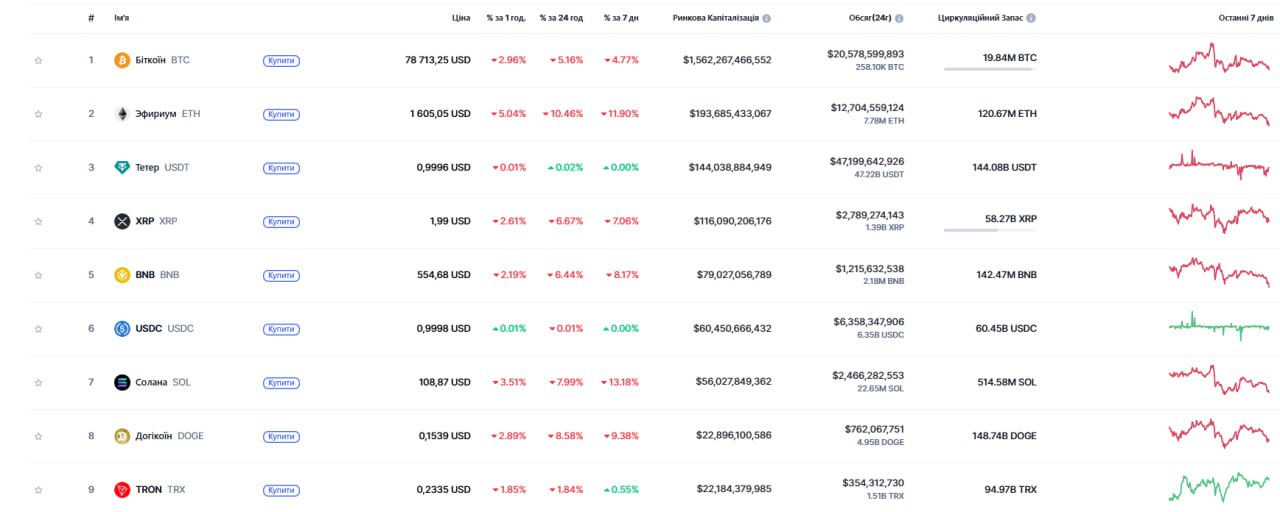The image size is (1280, 512).
Task: Sort by '% за 7 дн' column header
Action: tap(621, 18)
